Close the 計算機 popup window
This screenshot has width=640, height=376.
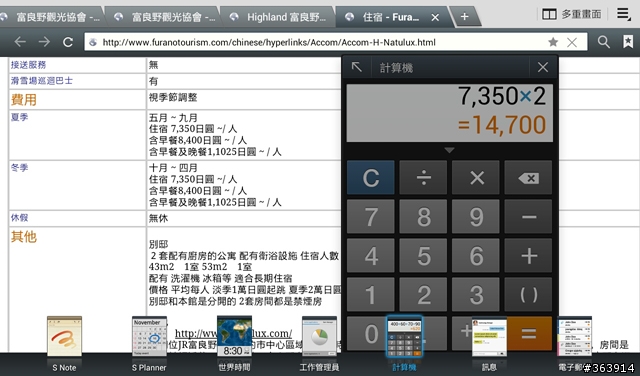pos(543,67)
